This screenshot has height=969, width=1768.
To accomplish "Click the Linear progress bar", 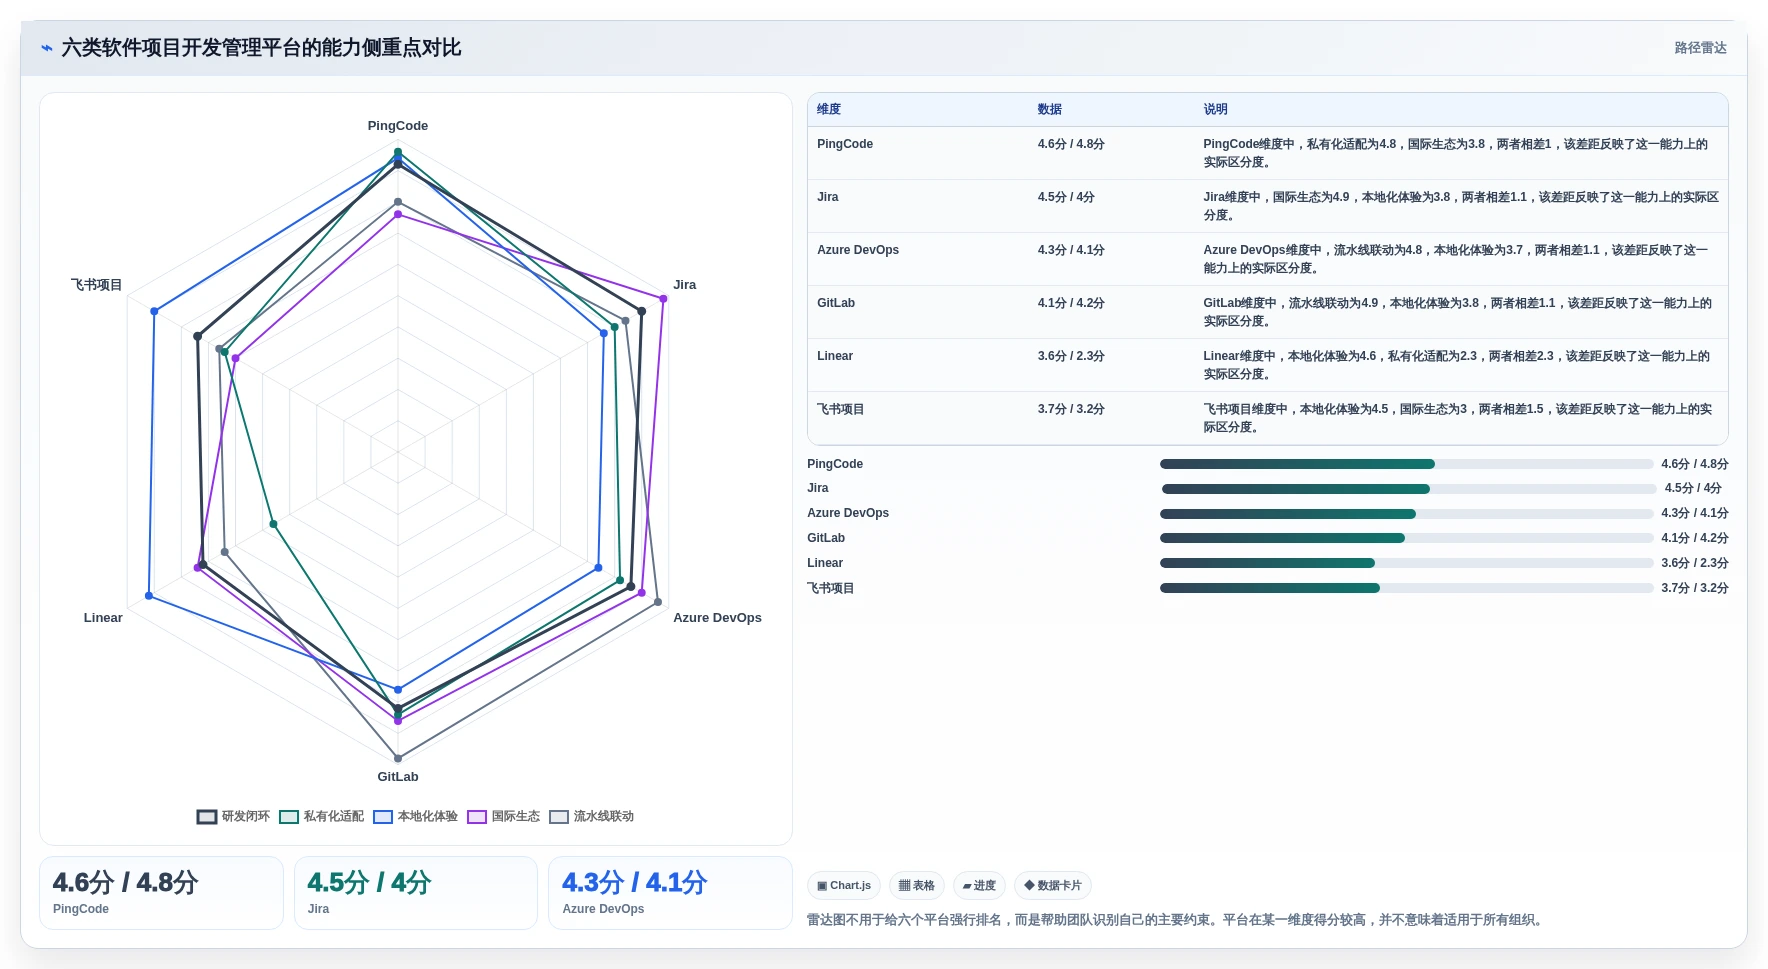I will pyautogui.click(x=1406, y=563).
